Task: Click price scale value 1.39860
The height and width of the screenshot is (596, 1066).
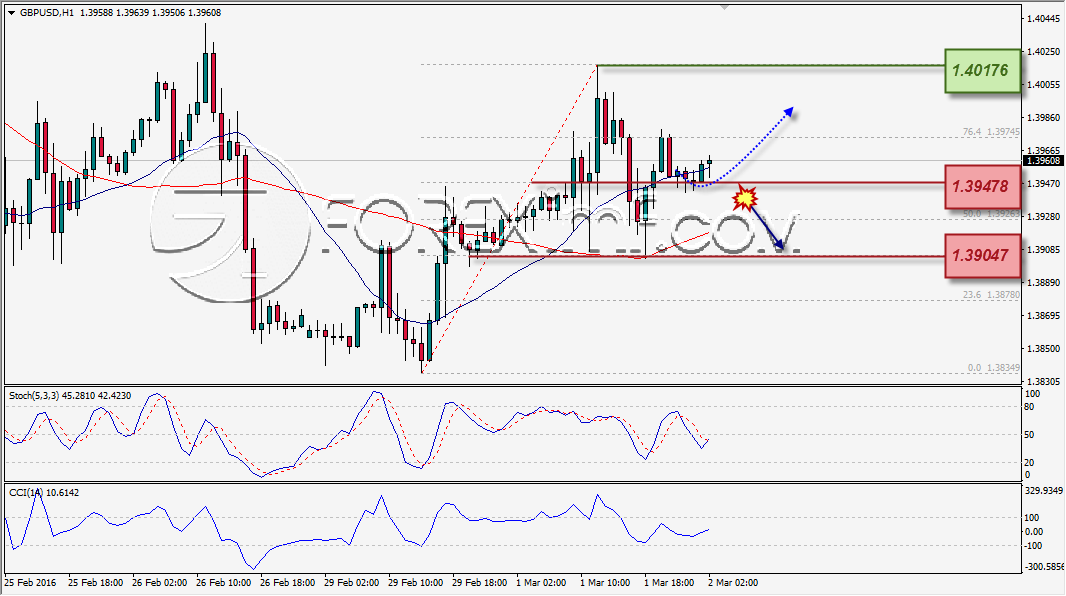Action: click(1044, 118)
